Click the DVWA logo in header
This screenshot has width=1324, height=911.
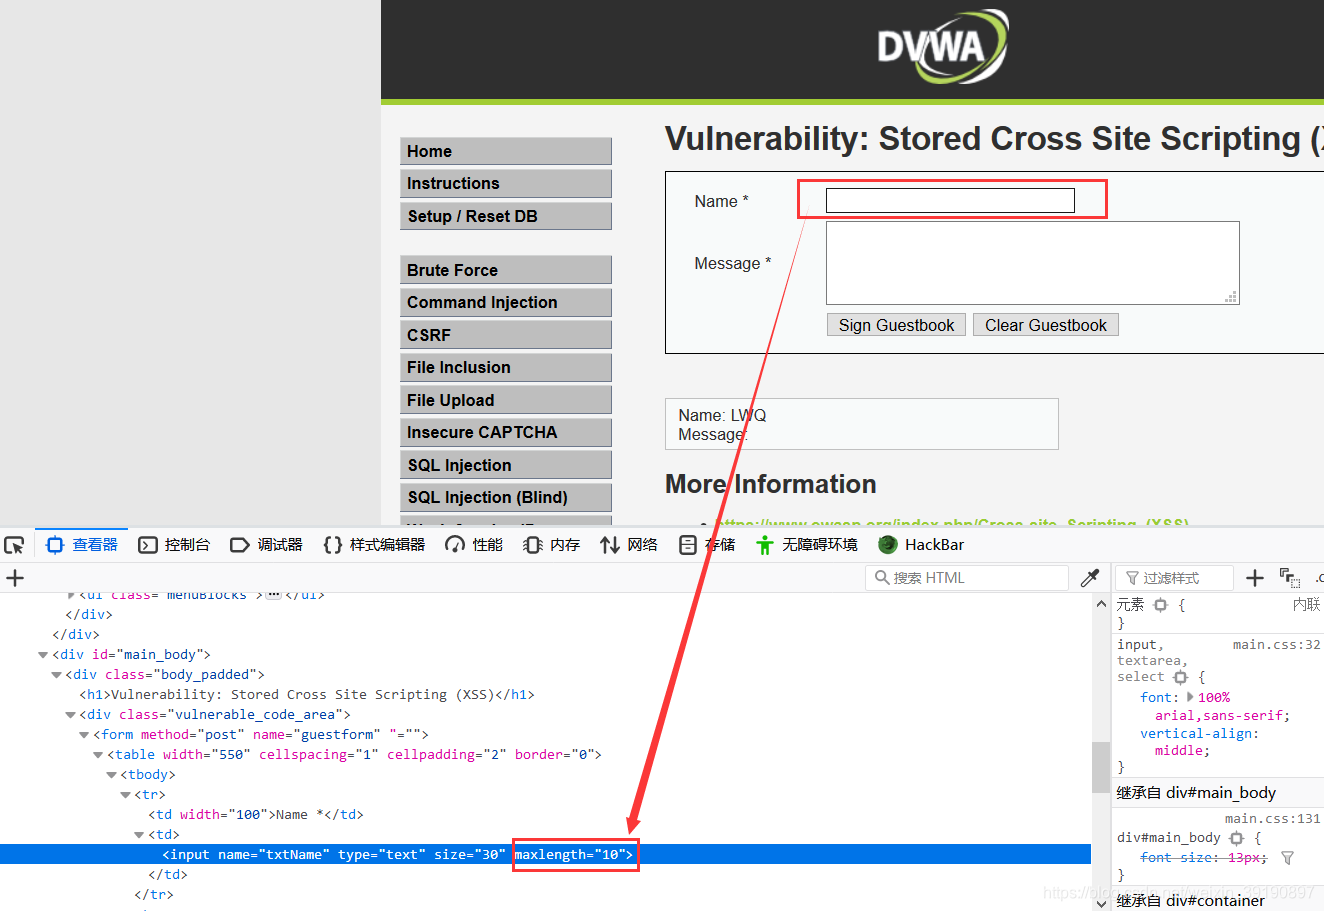pyautogui.click(x=942, y=46)
